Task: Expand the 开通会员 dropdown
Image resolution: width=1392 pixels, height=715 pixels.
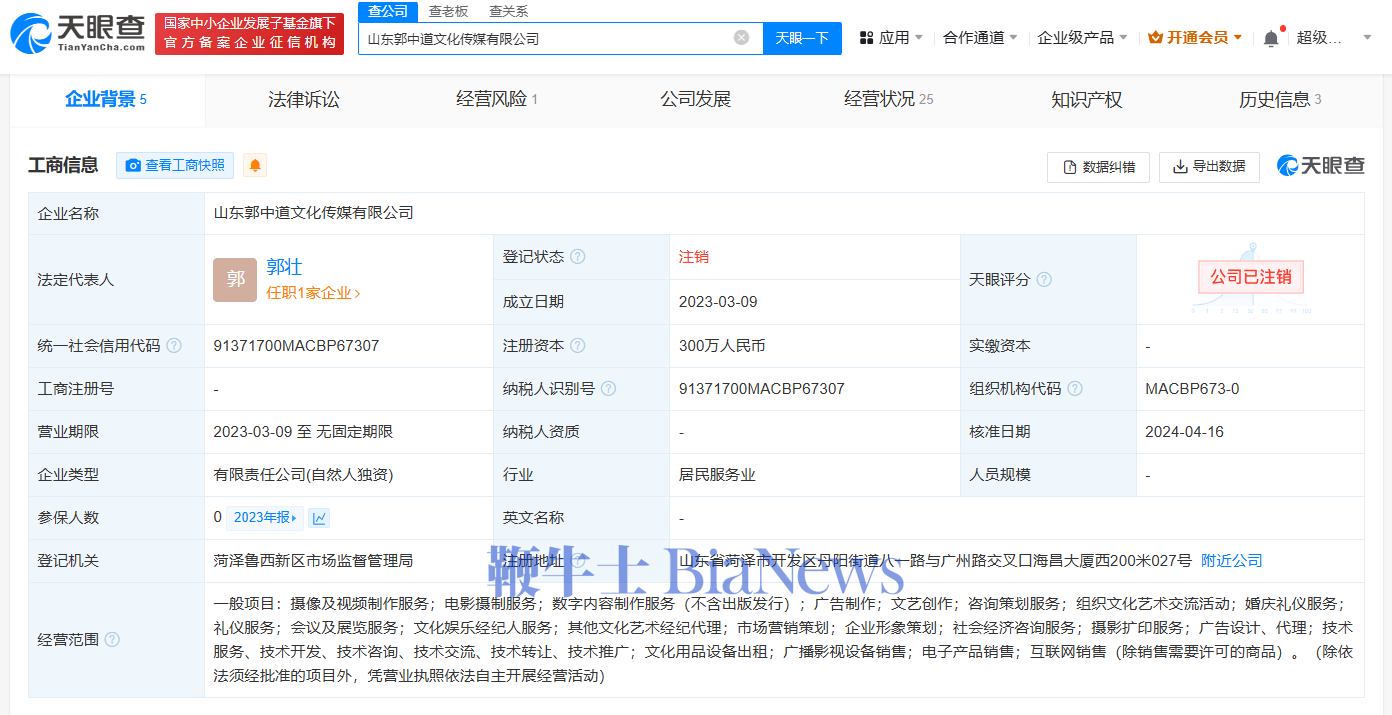Action: click(x=1195, y=38)
